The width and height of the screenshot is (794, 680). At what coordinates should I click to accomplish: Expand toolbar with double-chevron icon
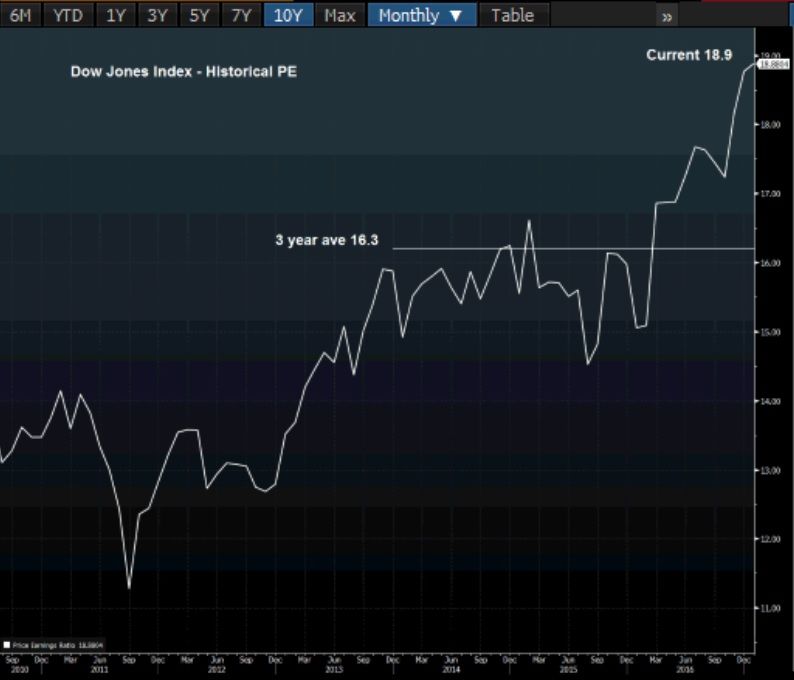point(667,17)
